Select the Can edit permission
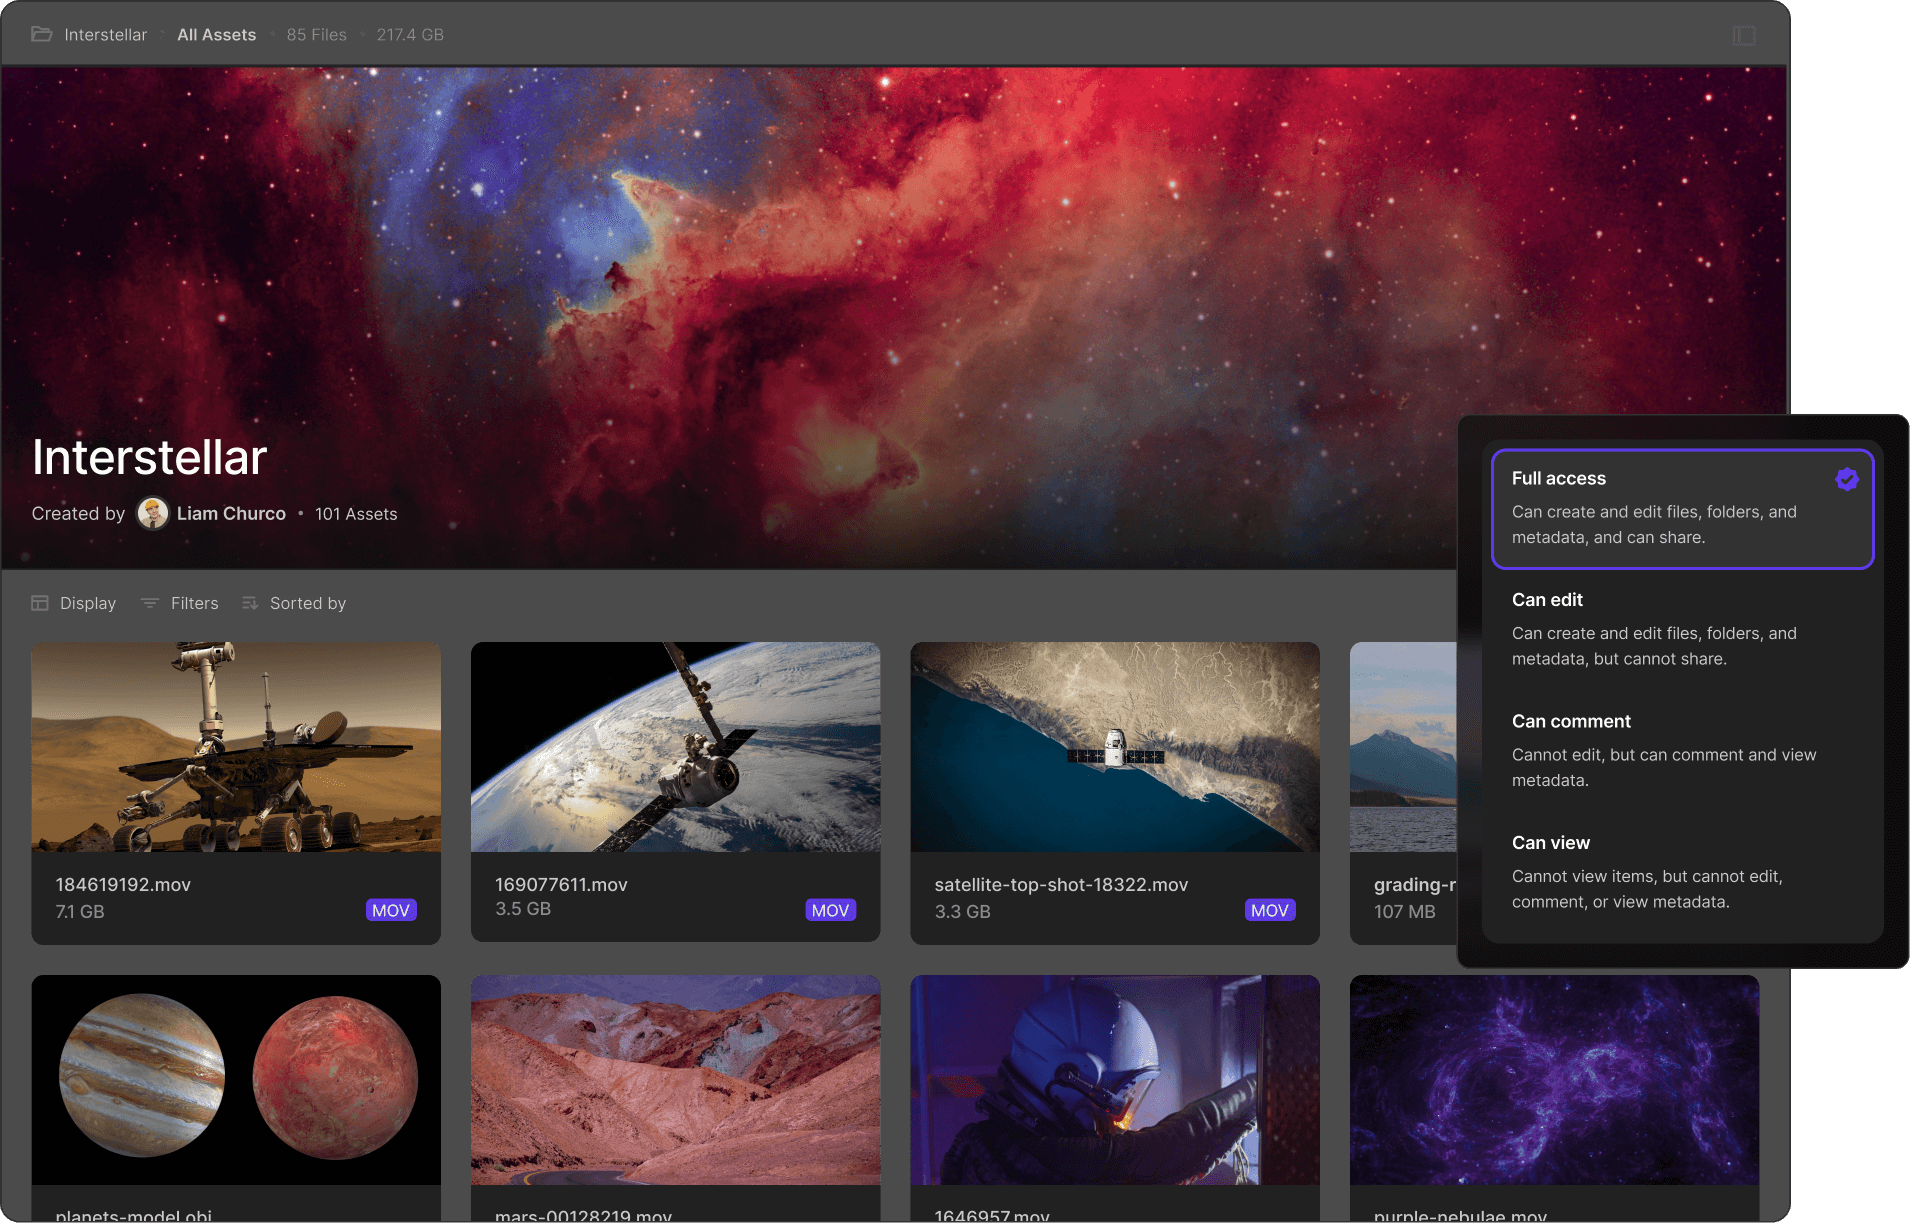 (1682, 629)
